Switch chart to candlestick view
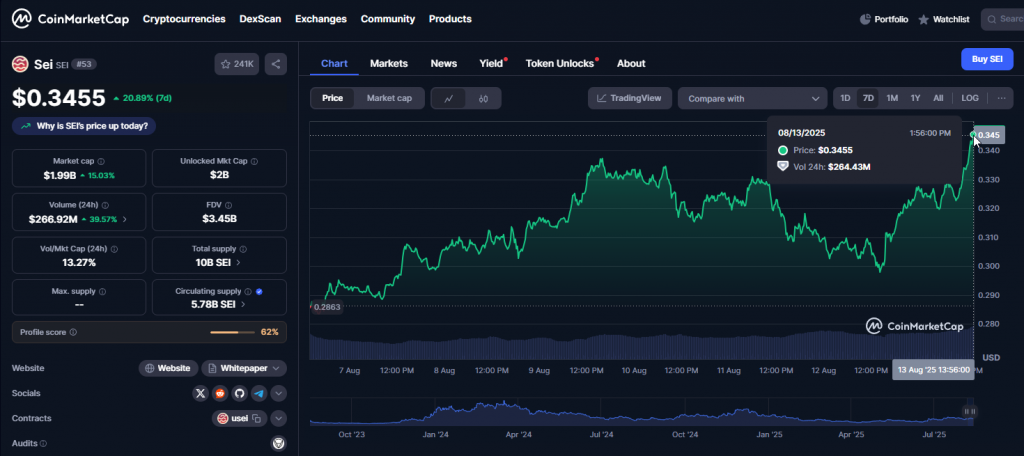Image resolution: width=1024 pixels, height=456 pixels. (483, 99)
